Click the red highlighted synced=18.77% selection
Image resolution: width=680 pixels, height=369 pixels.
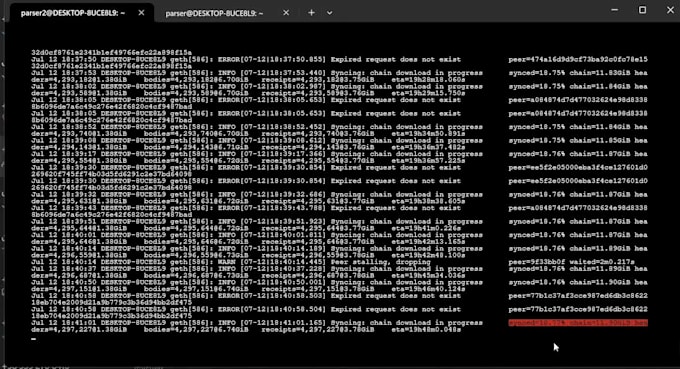578,323
